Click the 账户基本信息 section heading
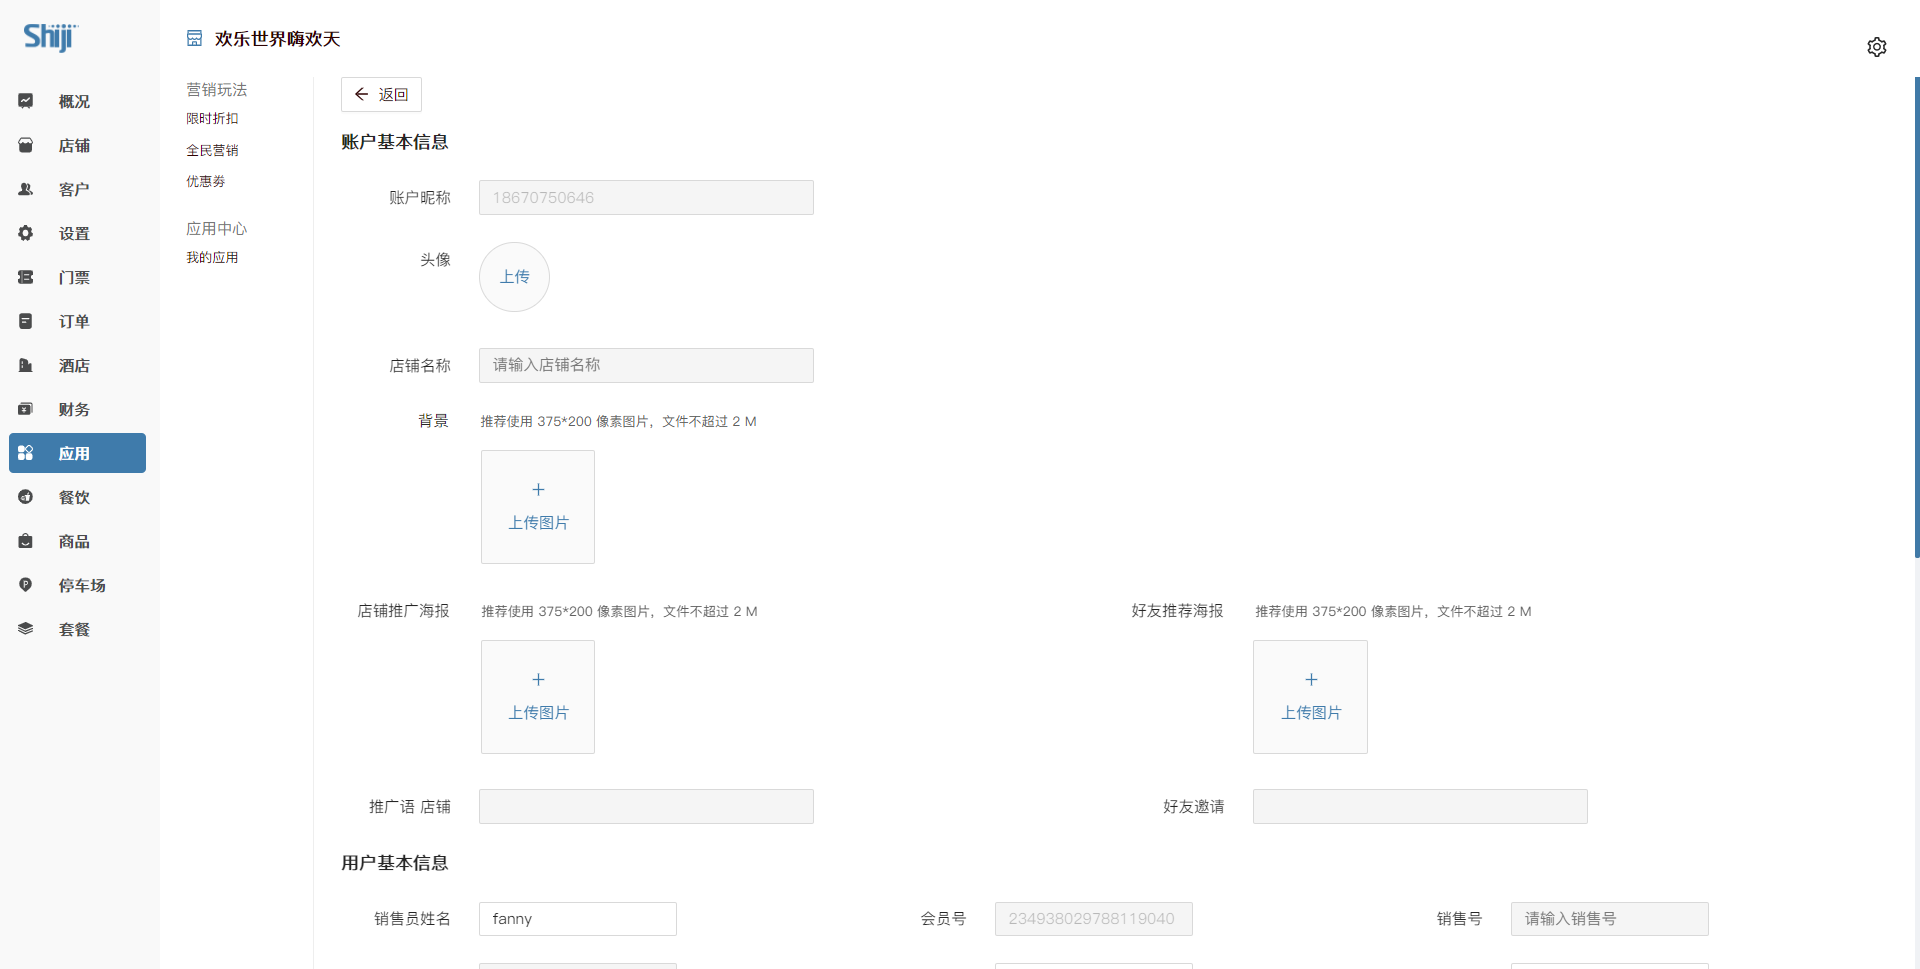Image resolution: width=1920 pixels, height=969 pixels. pyautogui.click(x=395, y=142)
